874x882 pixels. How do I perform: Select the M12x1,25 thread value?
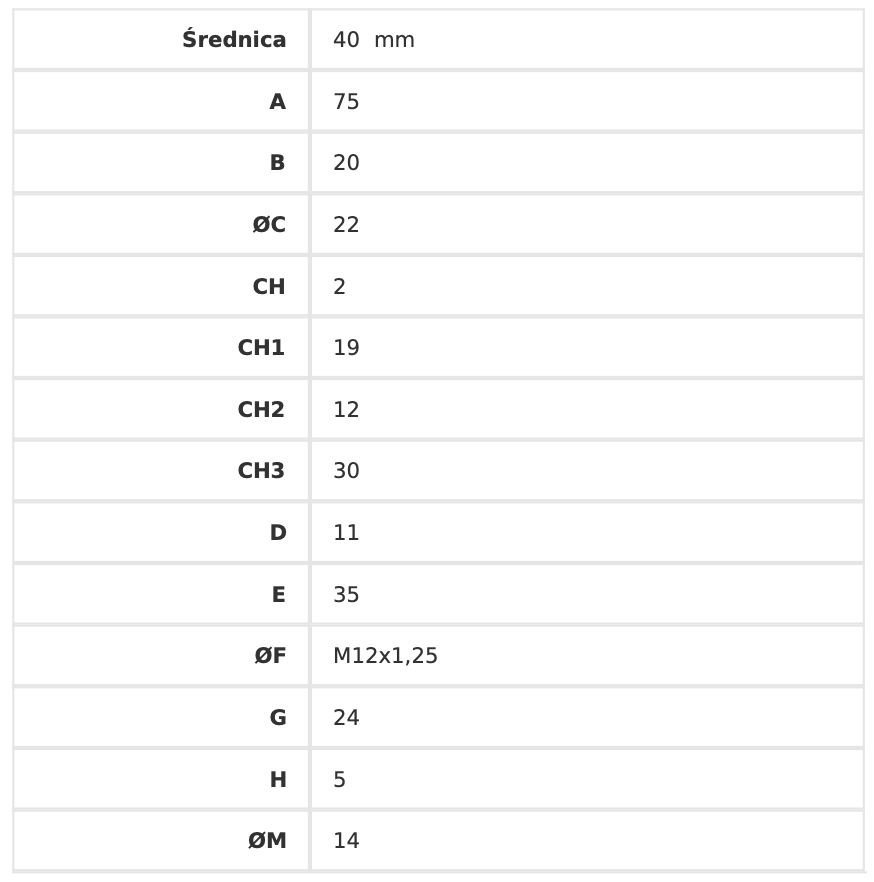pyautogui.click(x=385, y=656)
